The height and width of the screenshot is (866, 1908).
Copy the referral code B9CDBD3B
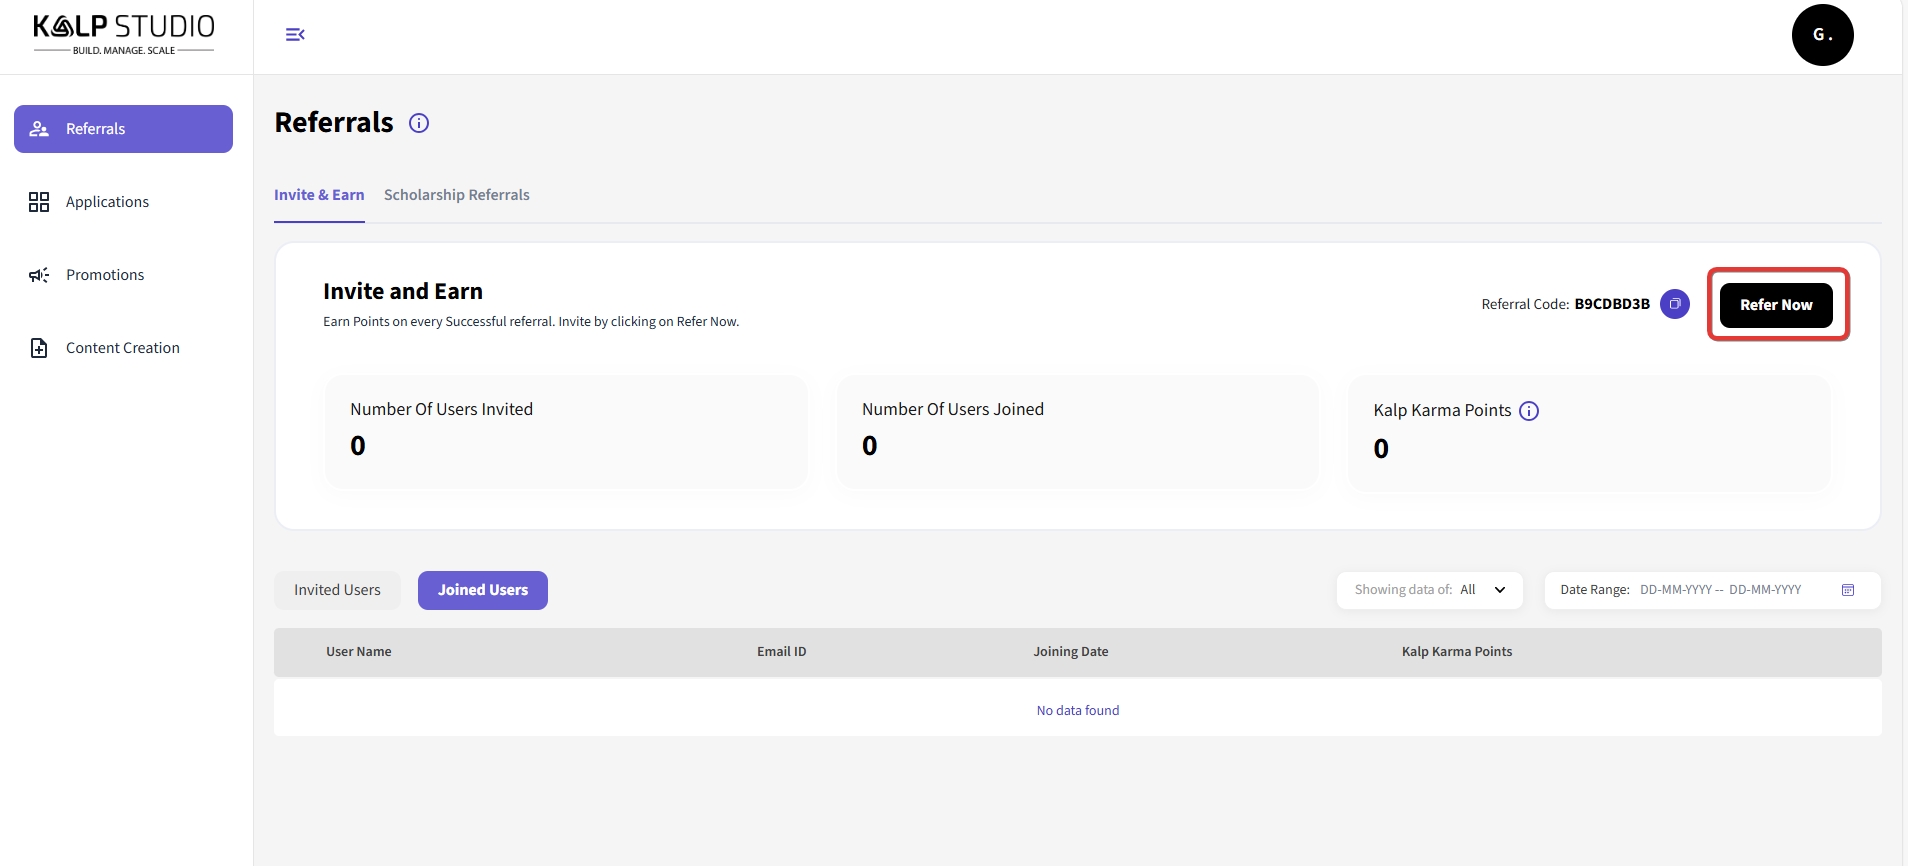point(1674,304)
